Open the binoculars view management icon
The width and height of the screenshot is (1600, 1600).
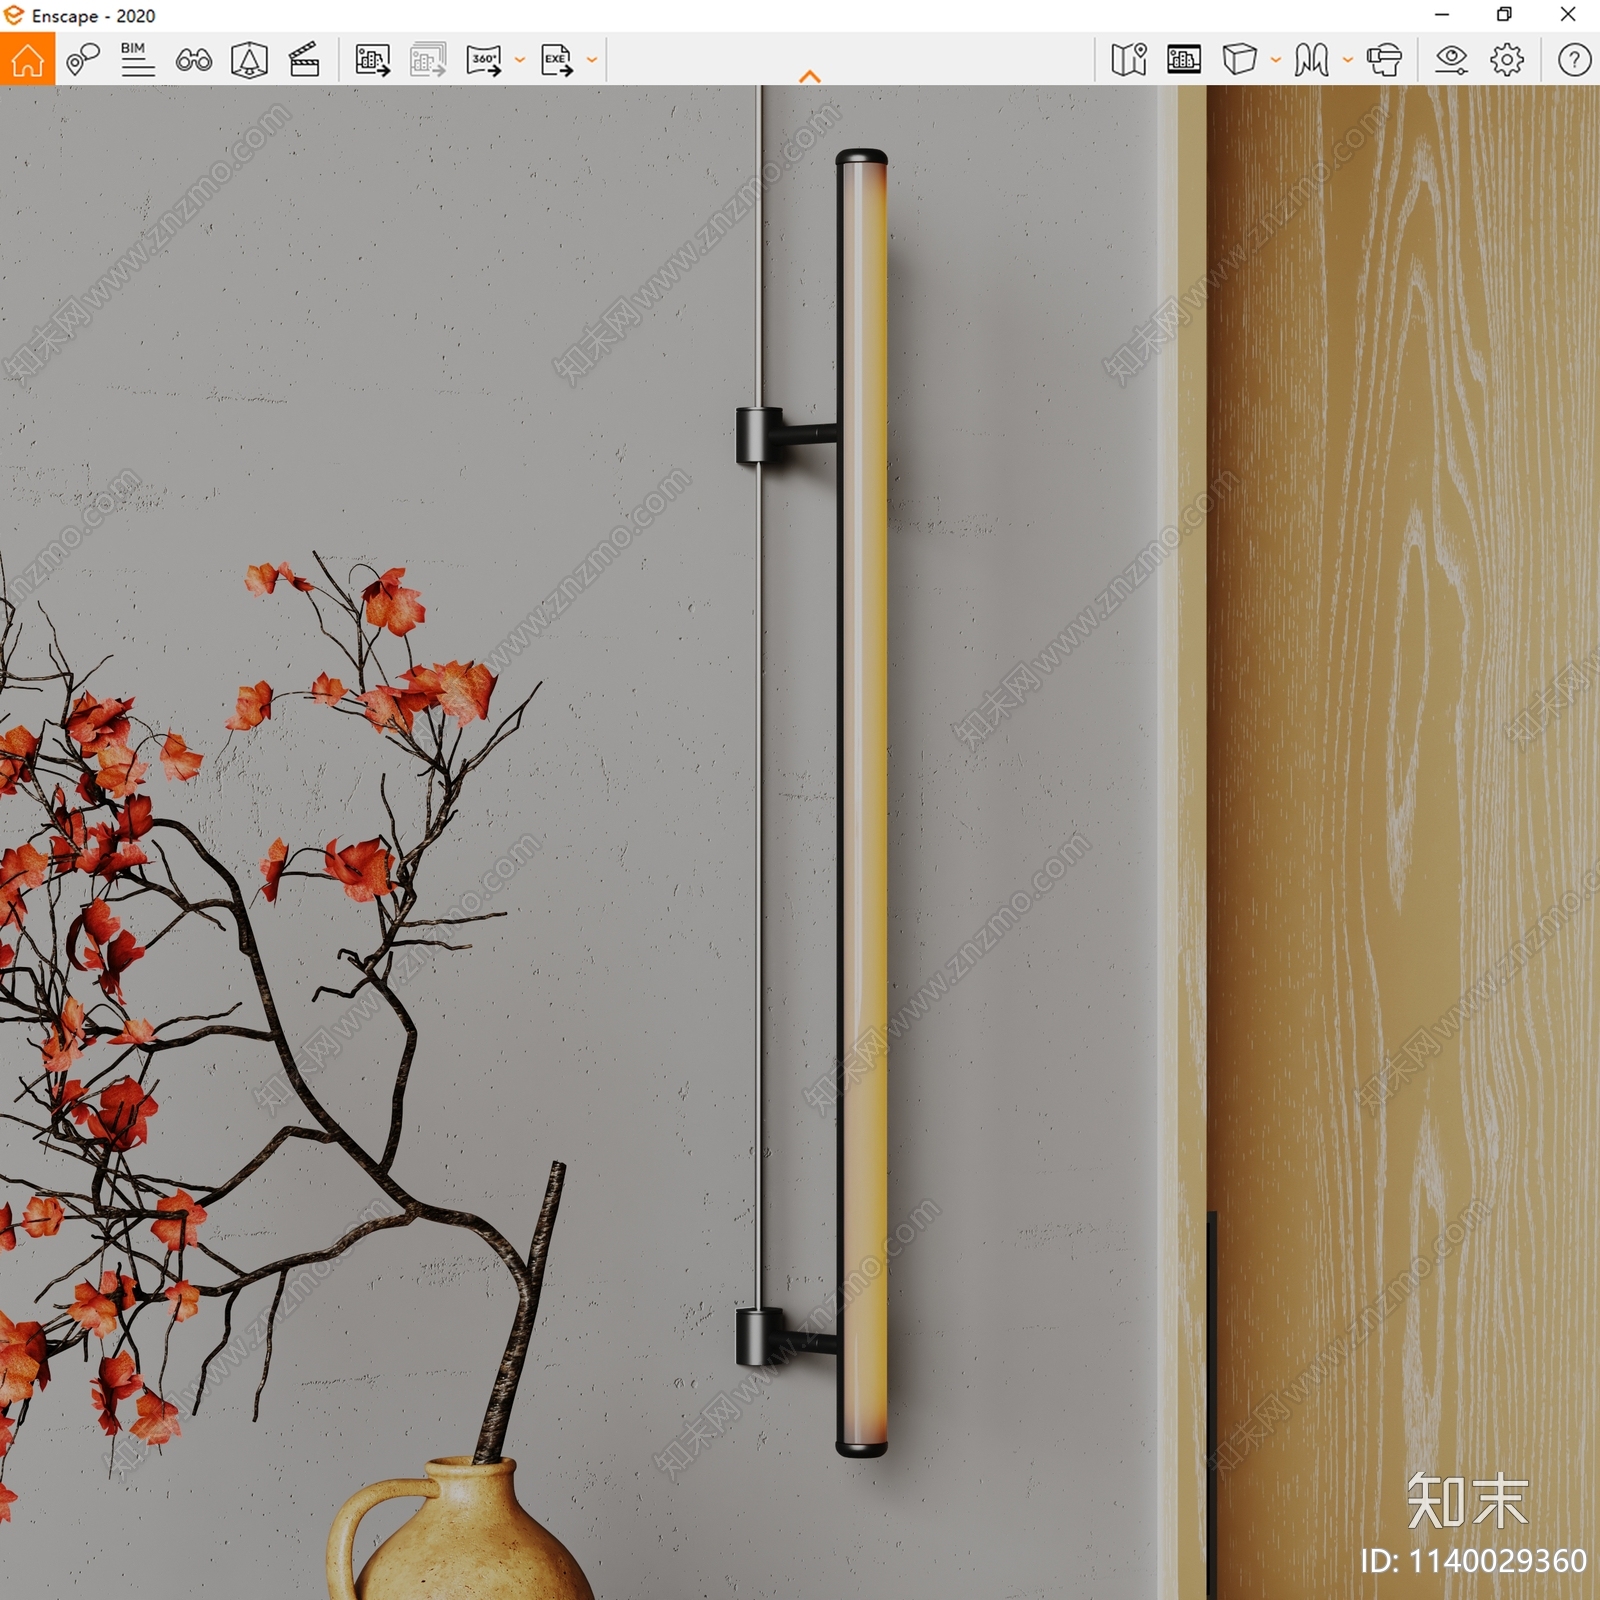pos(193,60)
